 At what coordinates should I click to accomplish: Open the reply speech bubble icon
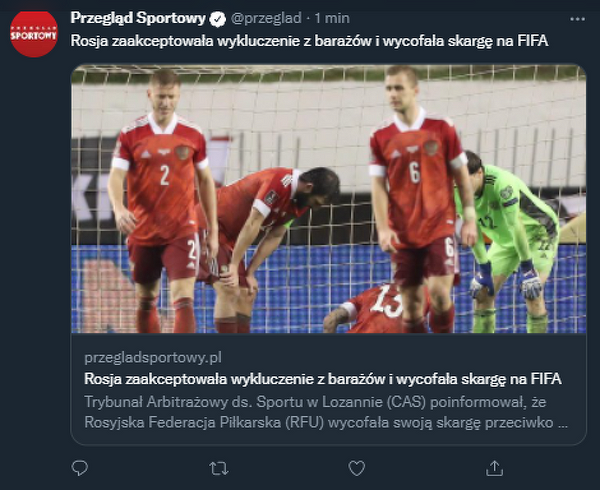point(80,468)
